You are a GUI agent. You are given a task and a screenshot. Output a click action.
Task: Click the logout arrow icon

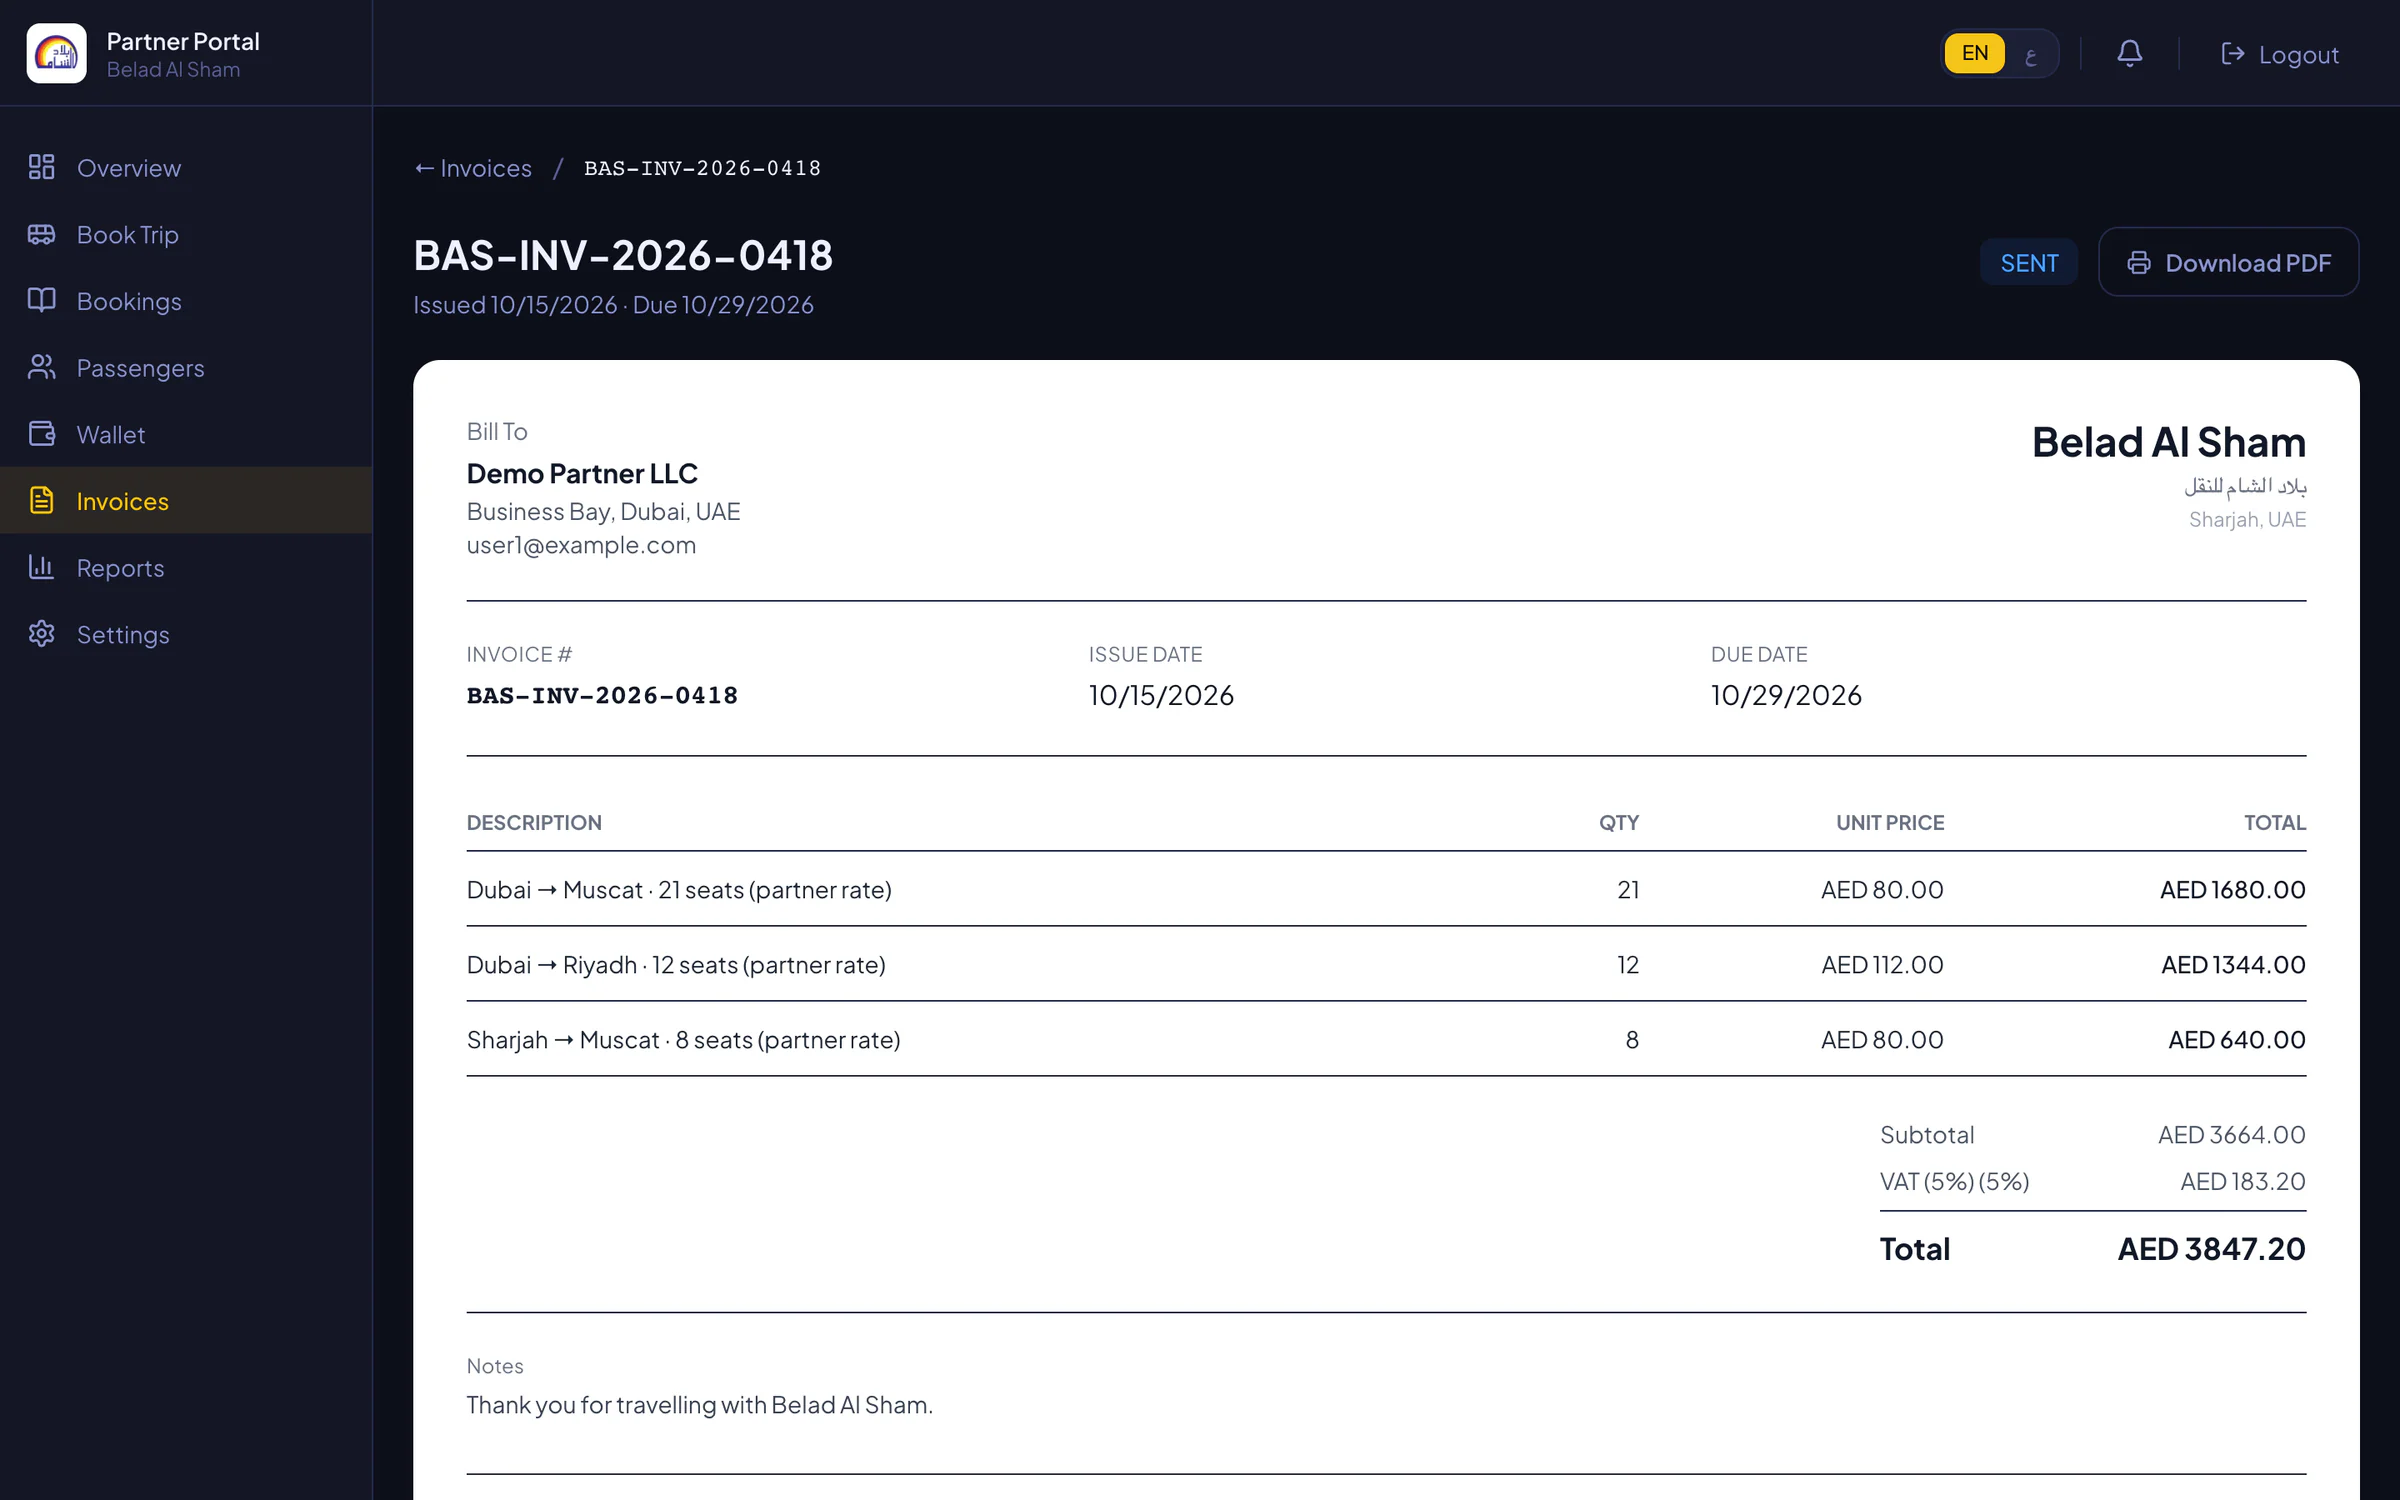click(x=2232, y=53)
